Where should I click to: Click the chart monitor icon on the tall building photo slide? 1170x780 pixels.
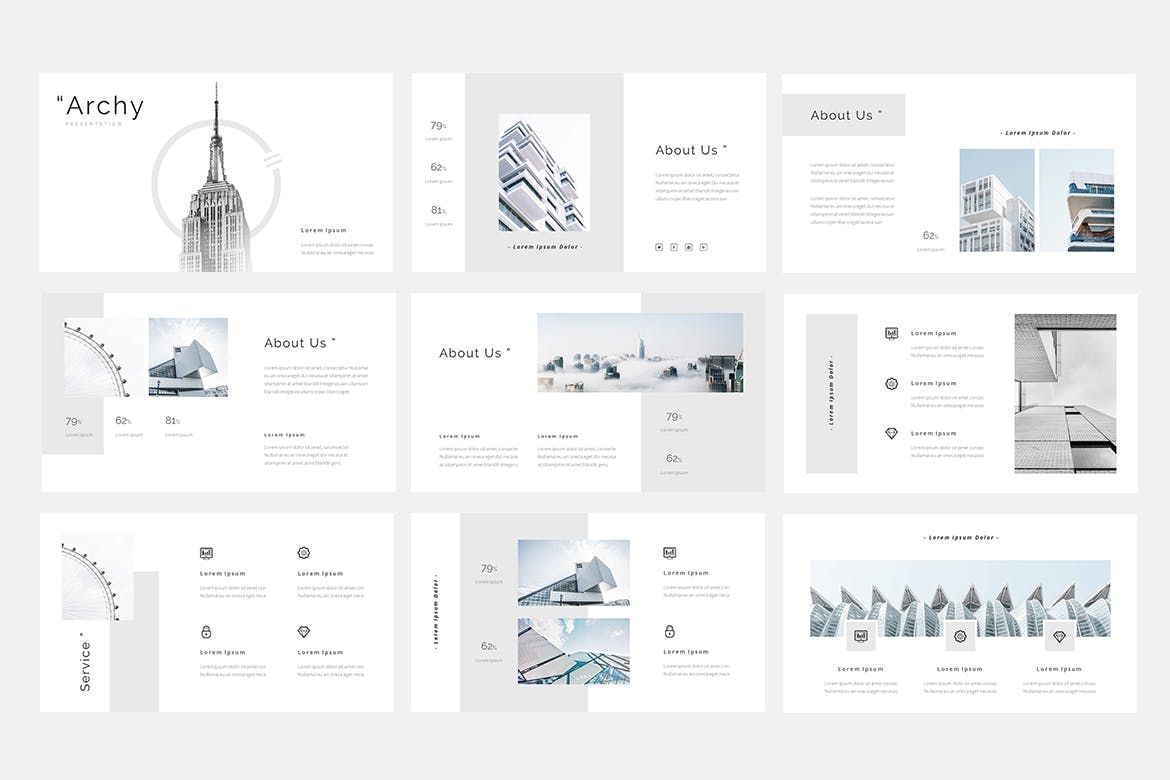(891, 334)
